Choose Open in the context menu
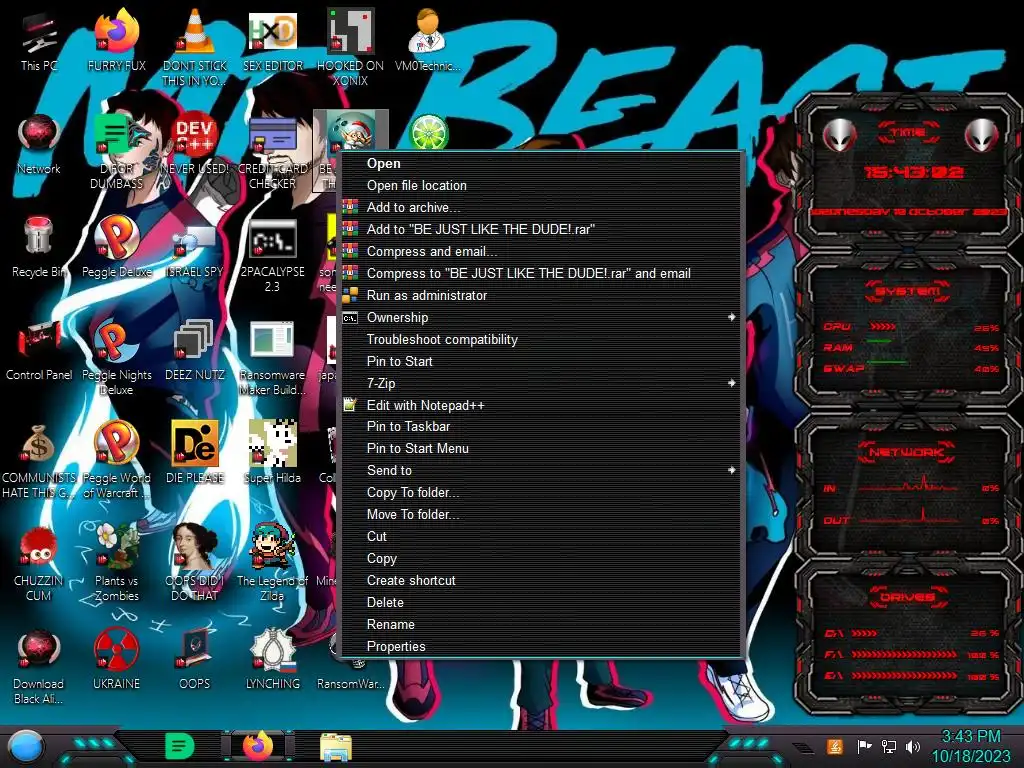This screenshot has height=768, width=1024. tap(541, 163)
